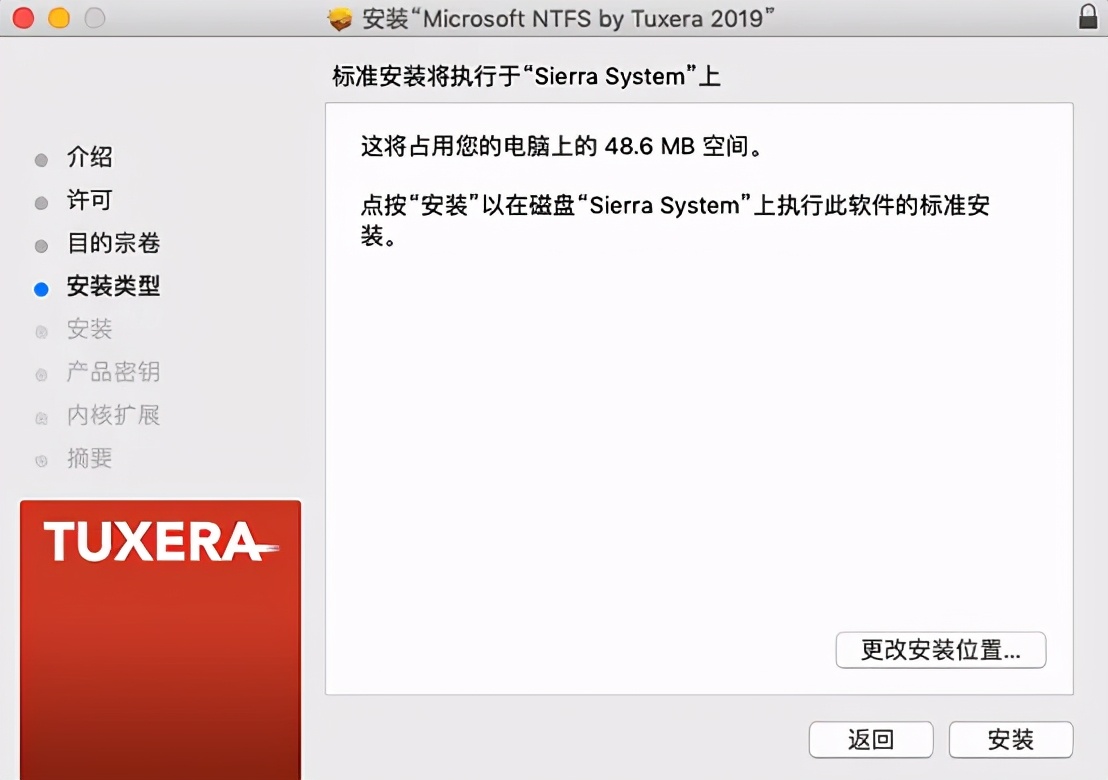This screenshot has width=1108, height=780.
Task: Click the gray bullet beside 目的宗卷
Action: pos(41,246)
